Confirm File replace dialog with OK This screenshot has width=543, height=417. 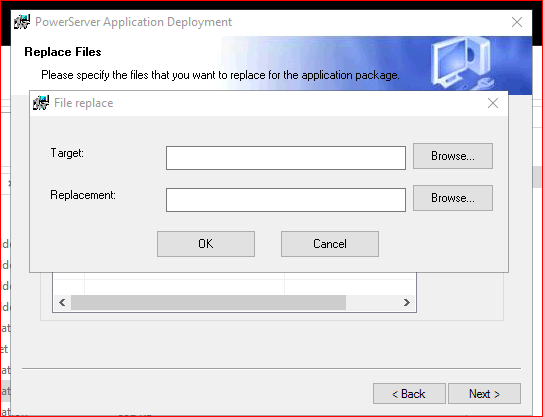coord(206,244)
